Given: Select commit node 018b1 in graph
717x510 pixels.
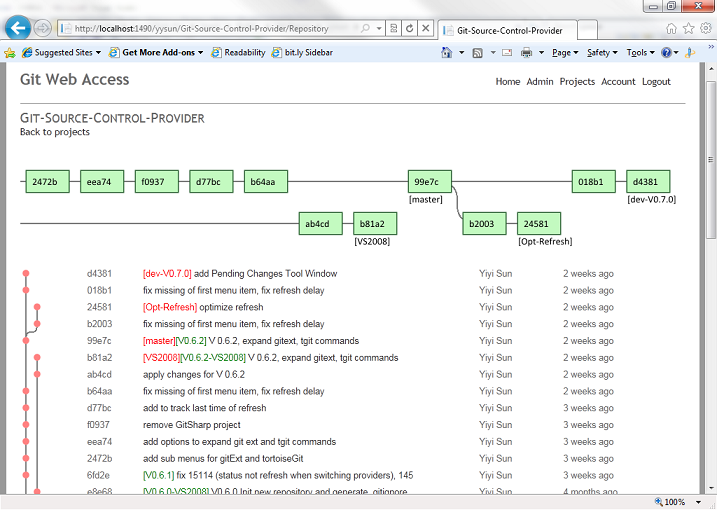Looking at the screenshot, I should 594,182.
